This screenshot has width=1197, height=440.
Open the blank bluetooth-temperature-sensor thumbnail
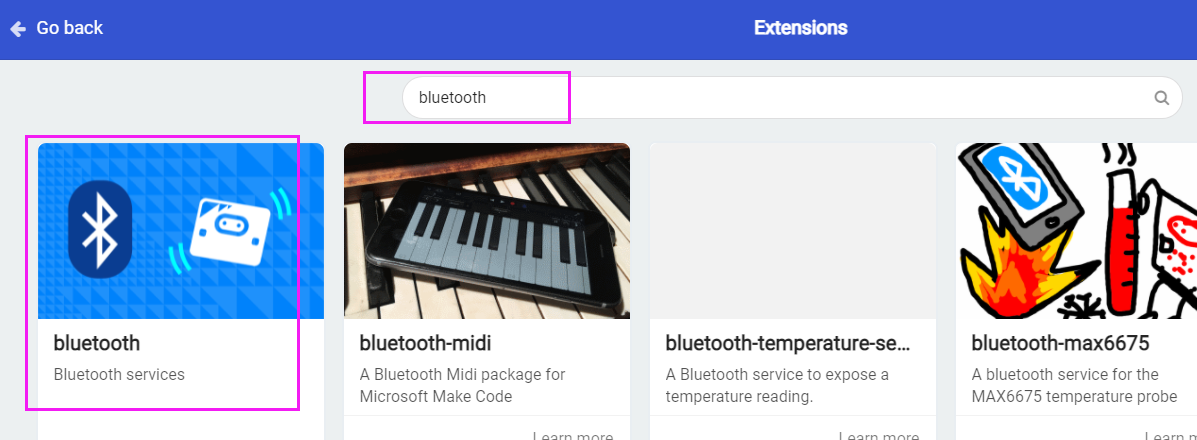792,231
